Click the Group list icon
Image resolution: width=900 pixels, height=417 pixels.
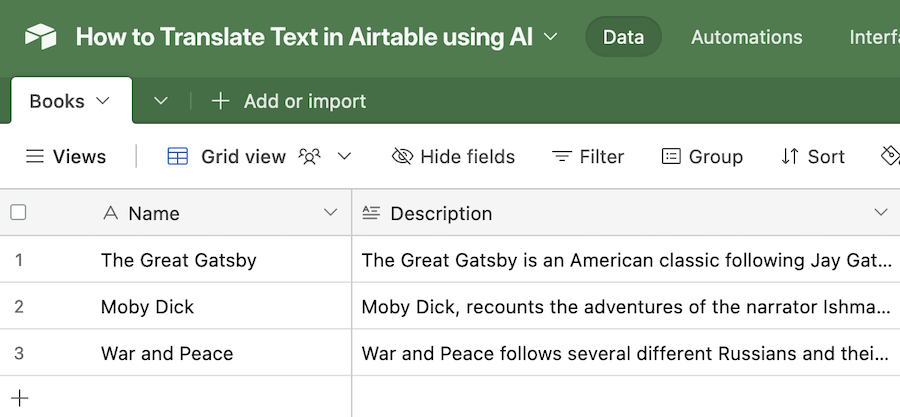671,157
